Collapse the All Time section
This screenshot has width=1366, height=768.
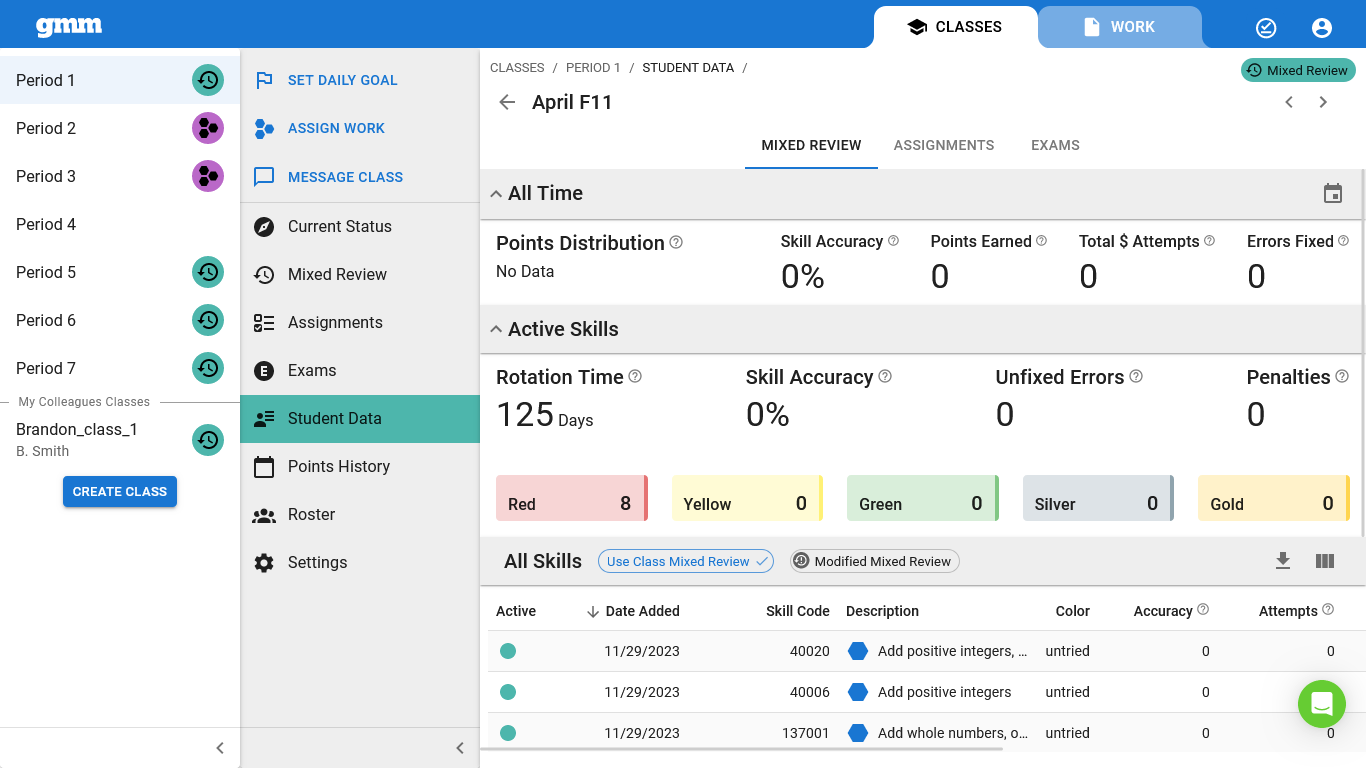pyautogui.click(x=496, y=194)
